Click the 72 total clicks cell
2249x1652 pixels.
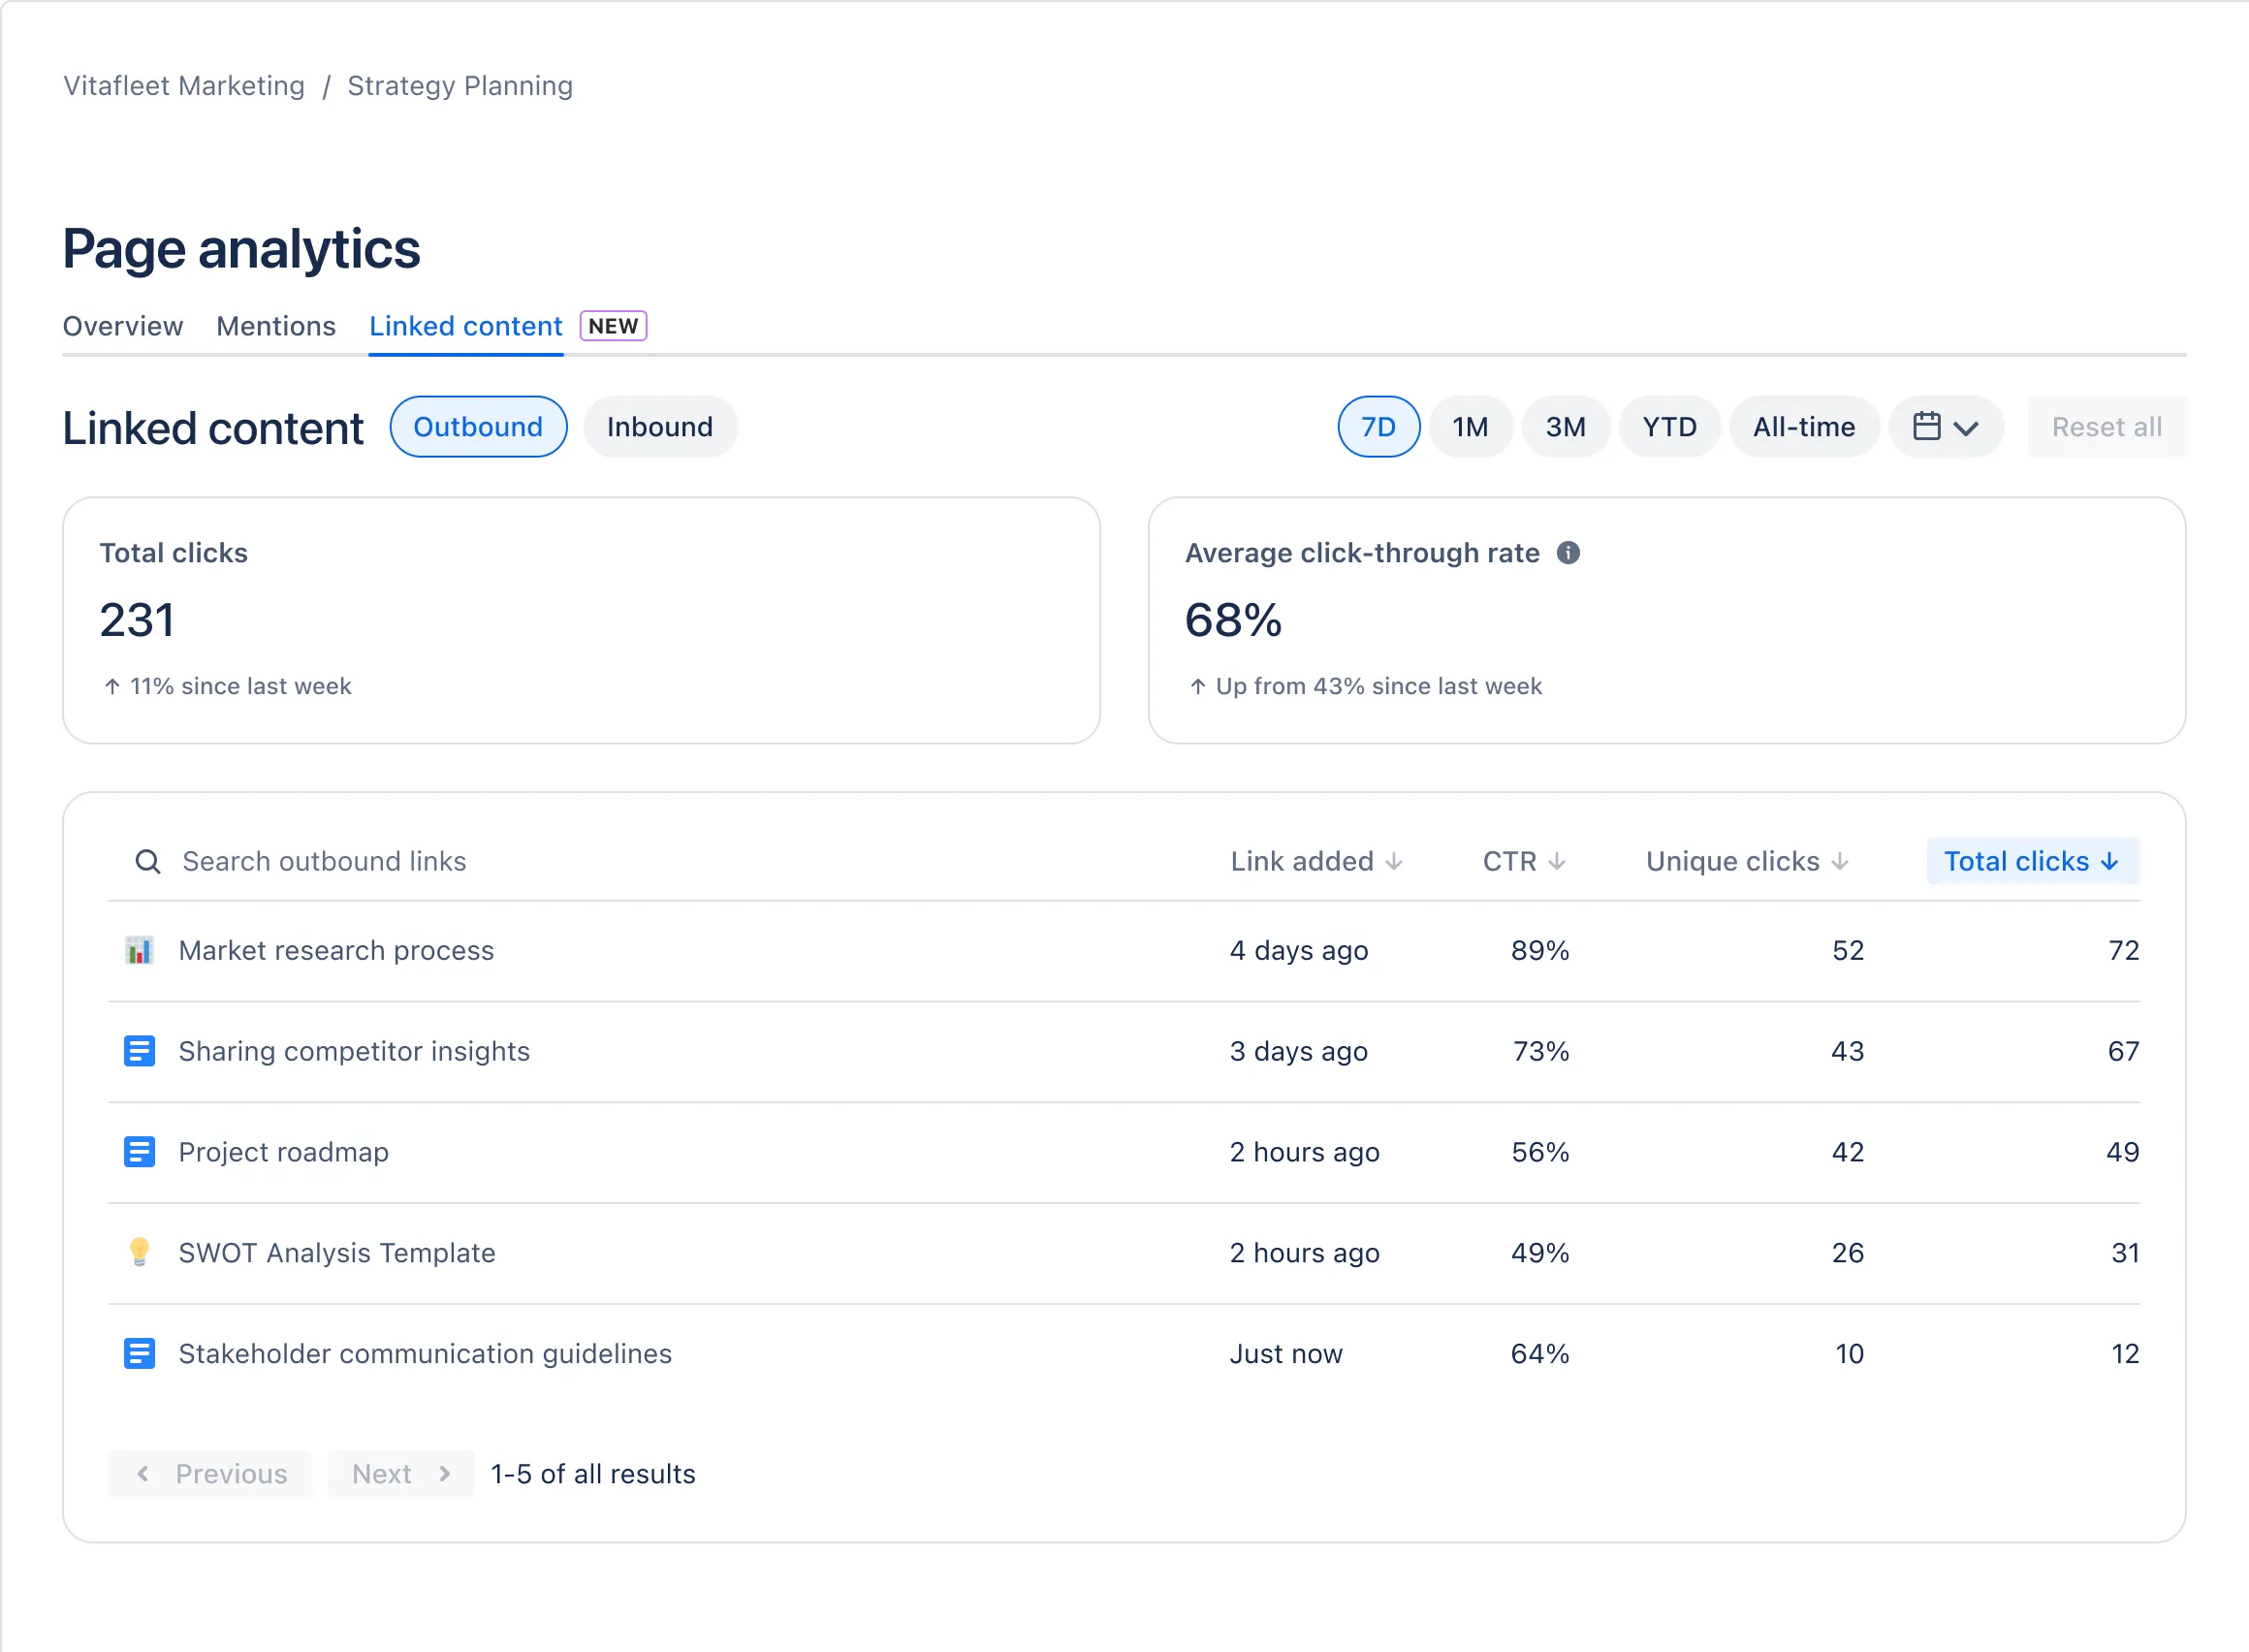coord(2123,950)
